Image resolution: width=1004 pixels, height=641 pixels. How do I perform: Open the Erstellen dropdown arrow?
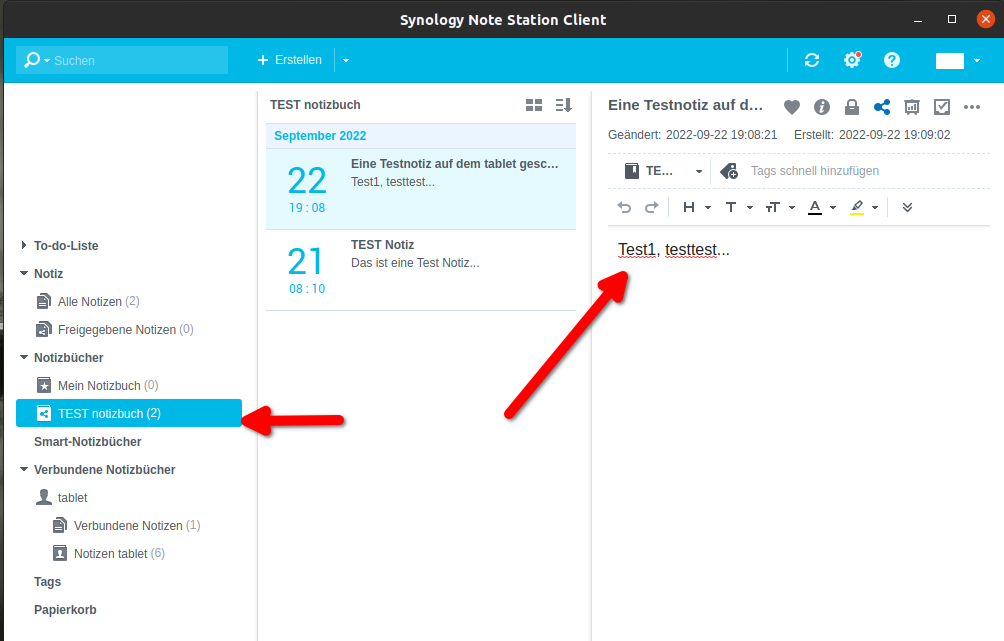coord(346,60)
